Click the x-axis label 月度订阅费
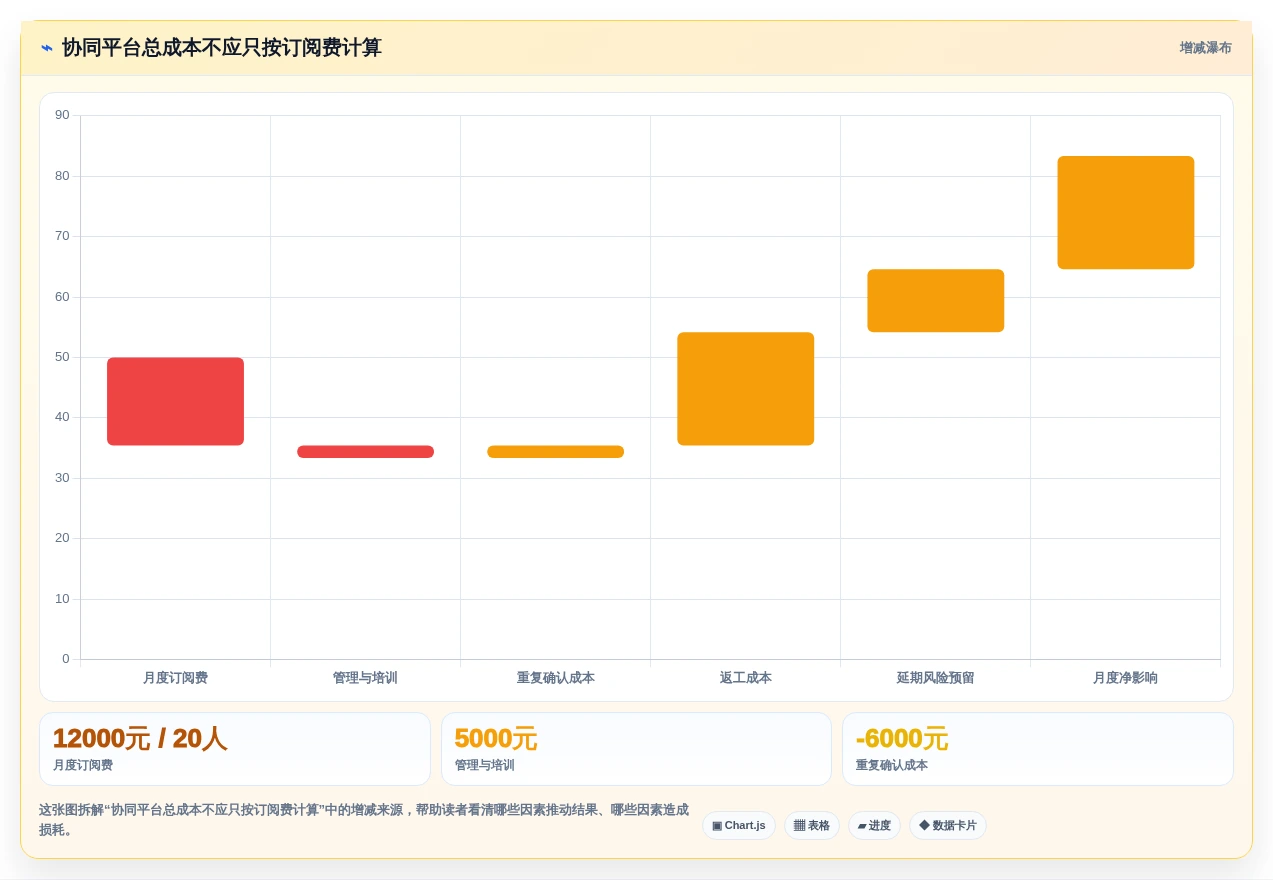This screenshot has height=880, width=1273. (x=175, y=678)
